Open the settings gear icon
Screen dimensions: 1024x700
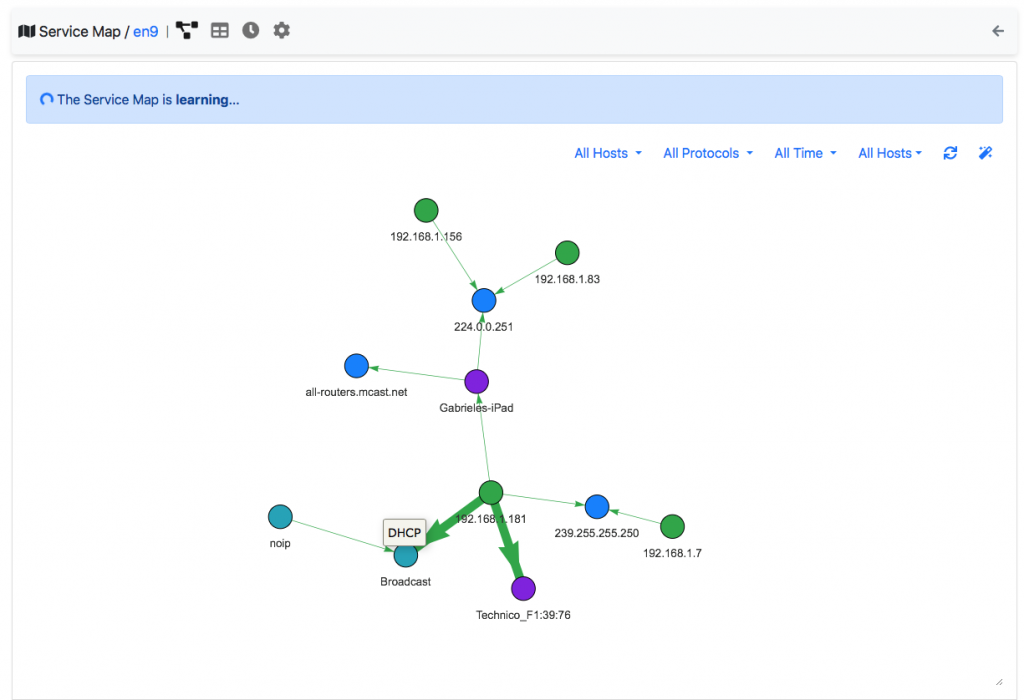pos(281,30)
